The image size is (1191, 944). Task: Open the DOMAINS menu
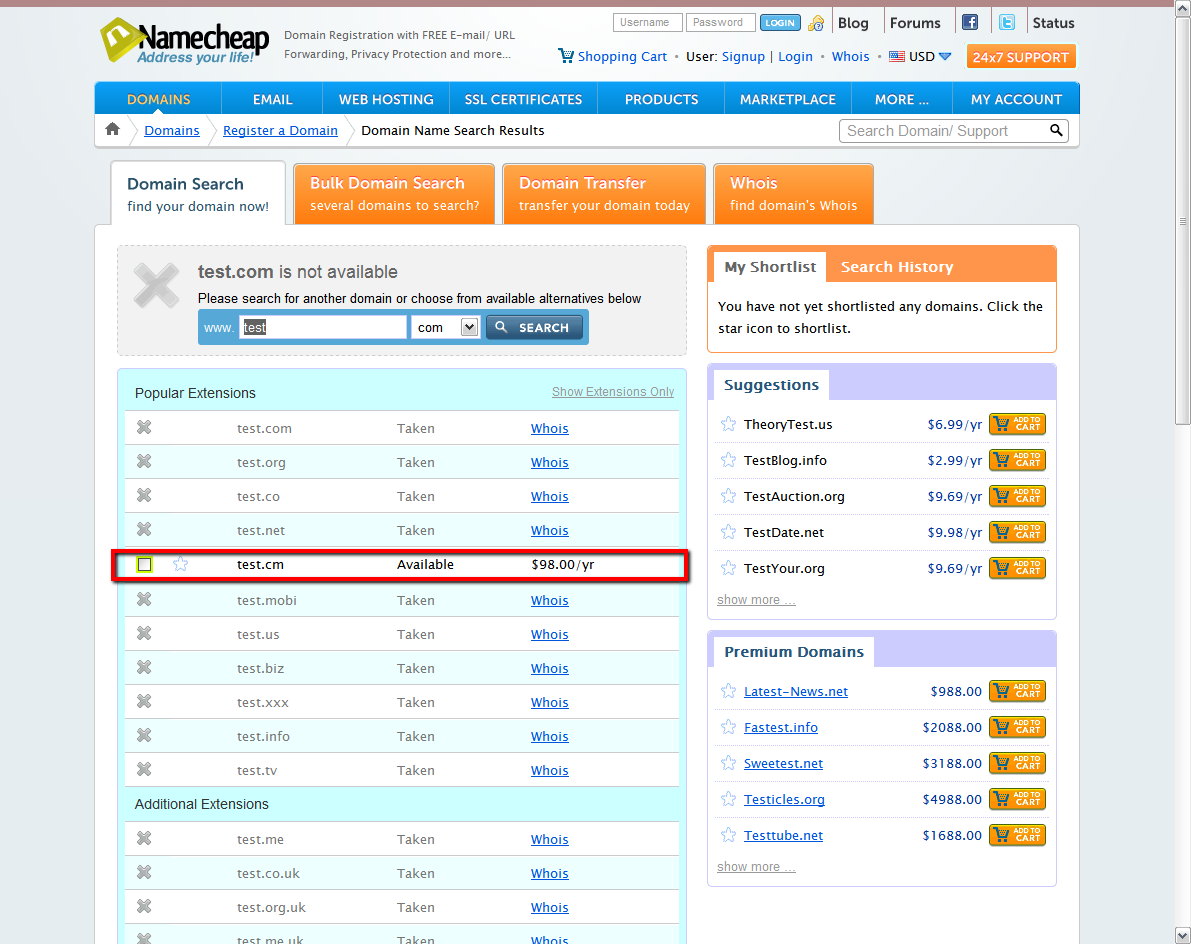(x=158, y=99)
